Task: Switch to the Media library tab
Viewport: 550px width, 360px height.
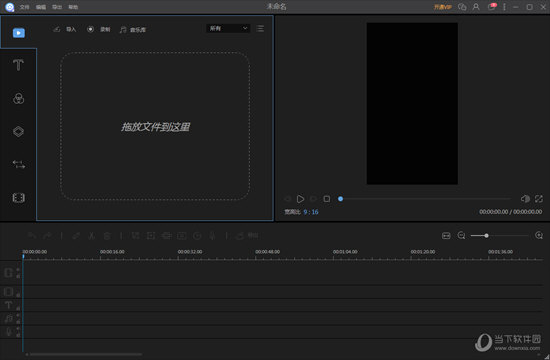Action: [x=19, y=33]
